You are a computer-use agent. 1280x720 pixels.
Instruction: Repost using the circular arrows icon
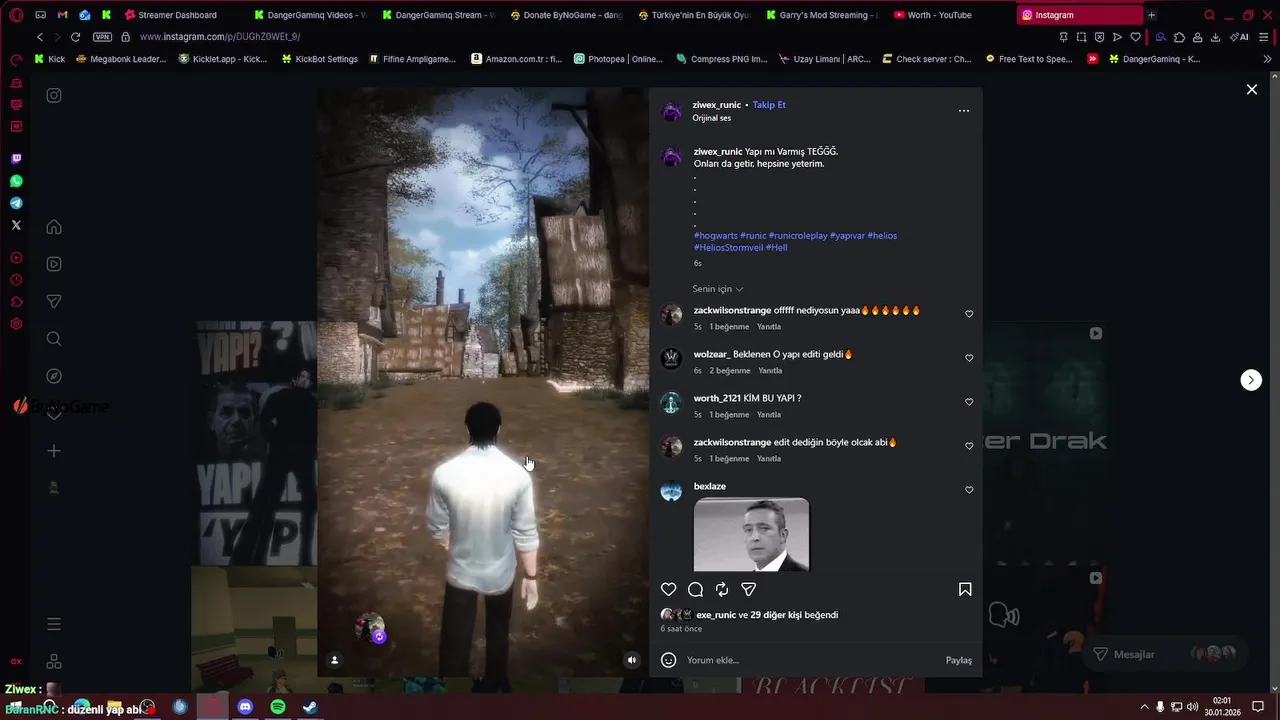pos(722,590)
